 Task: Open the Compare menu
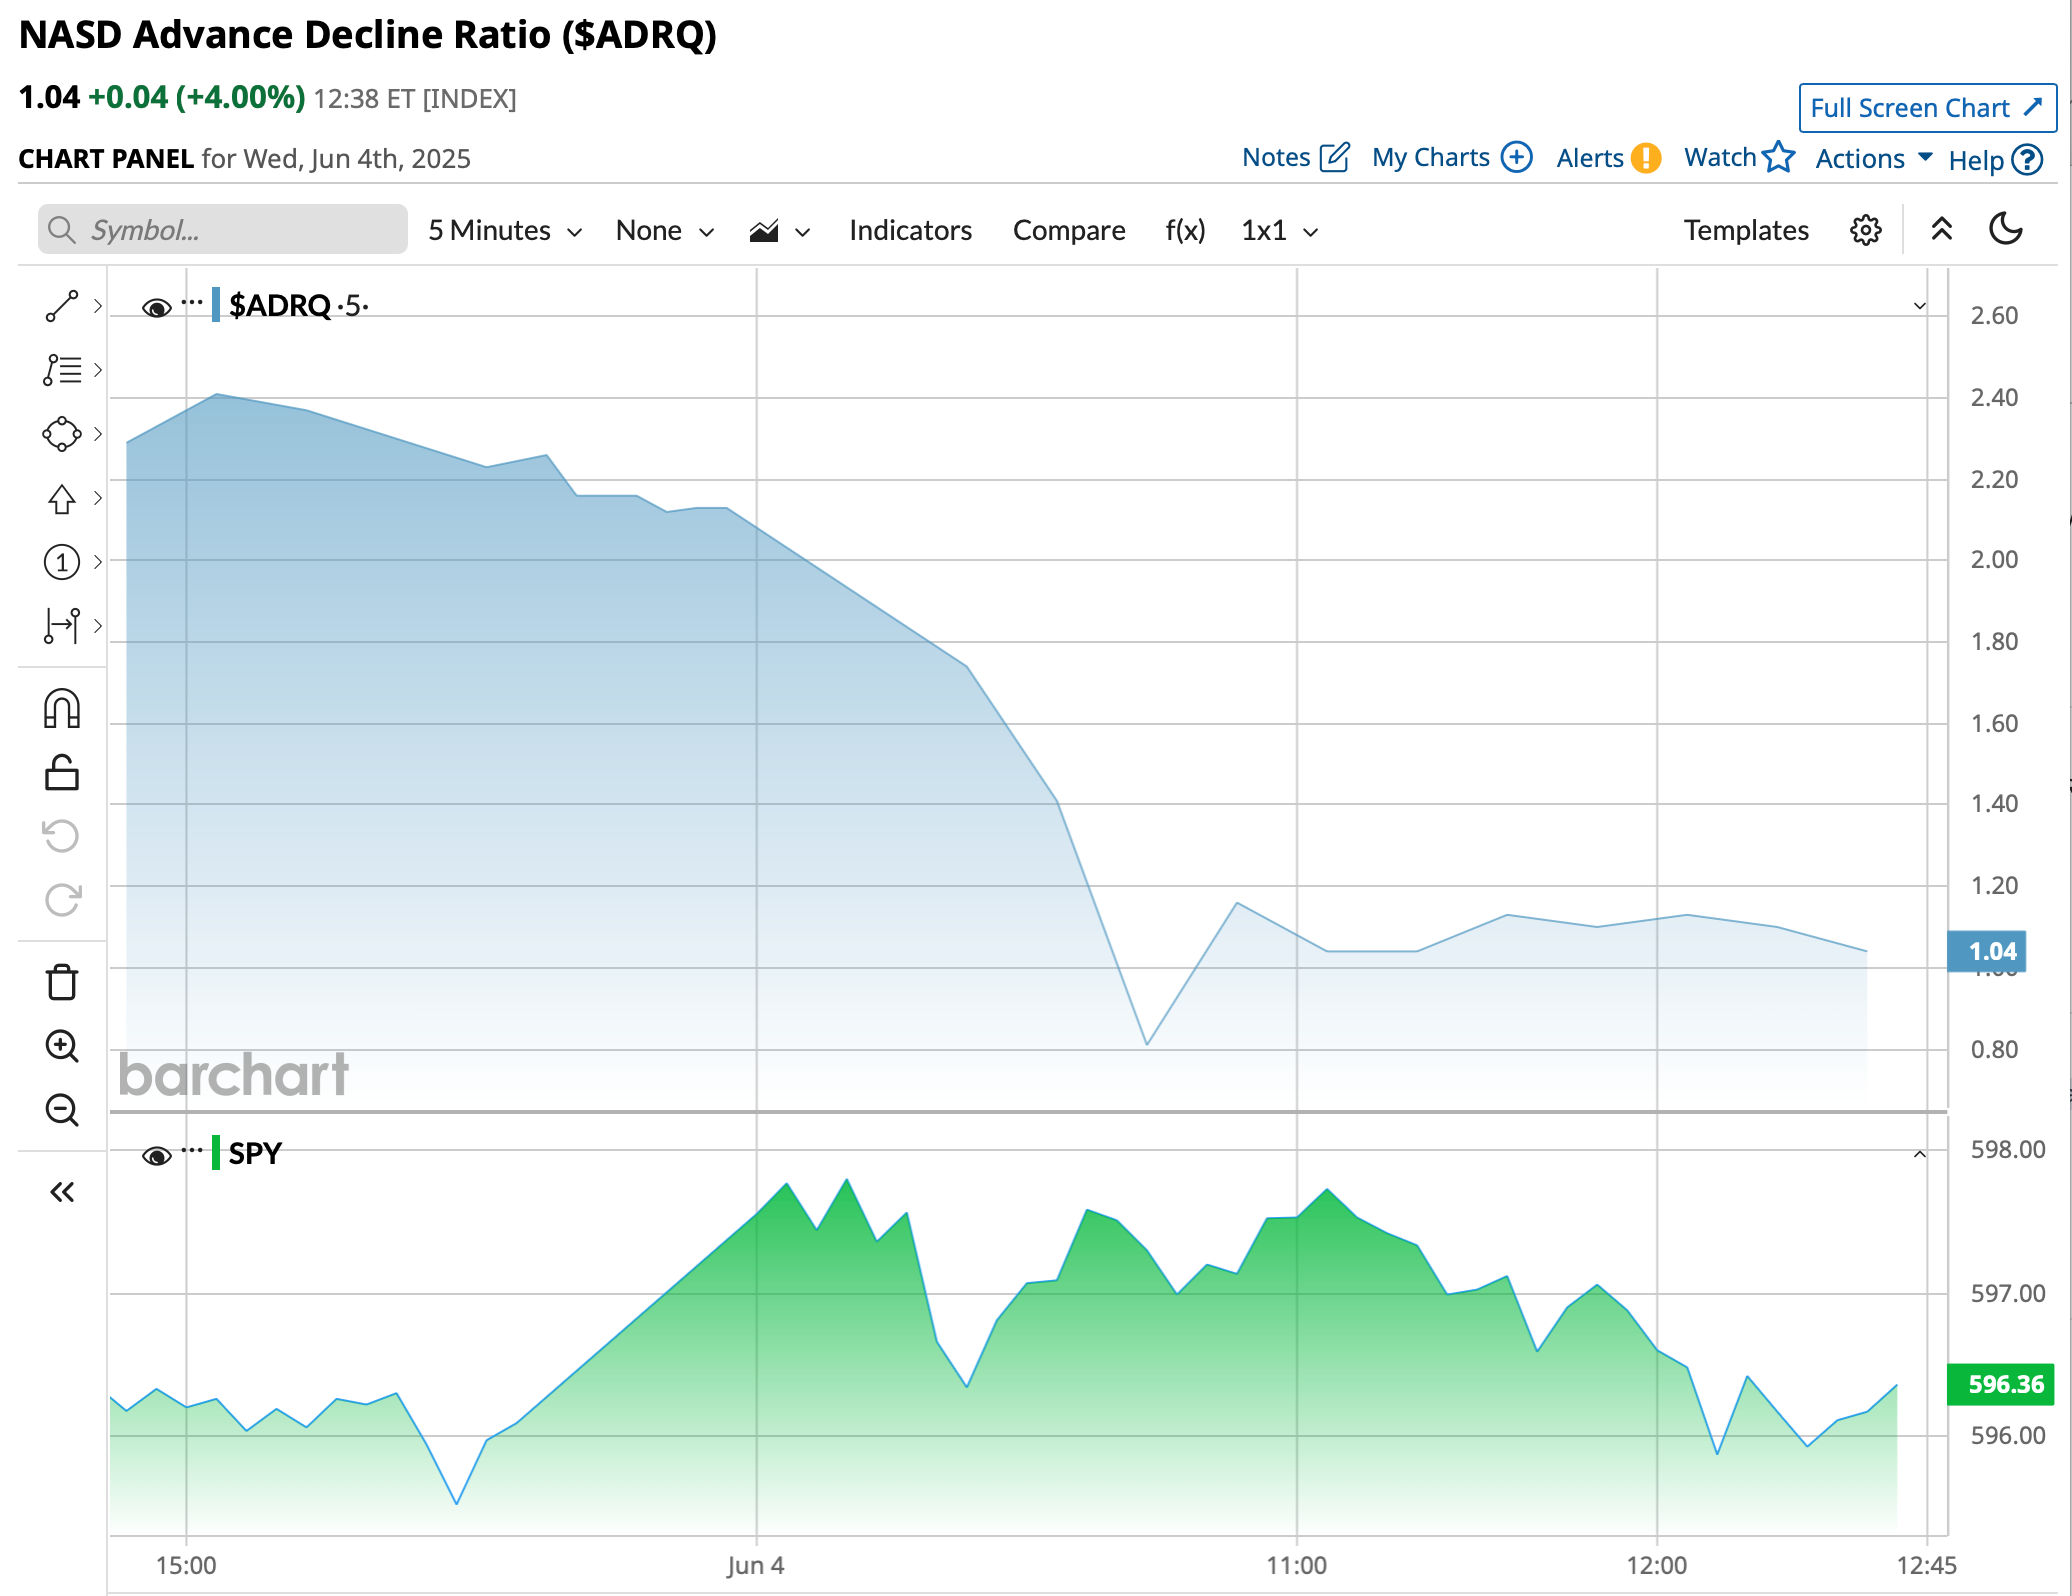[x=1068, y=231]
